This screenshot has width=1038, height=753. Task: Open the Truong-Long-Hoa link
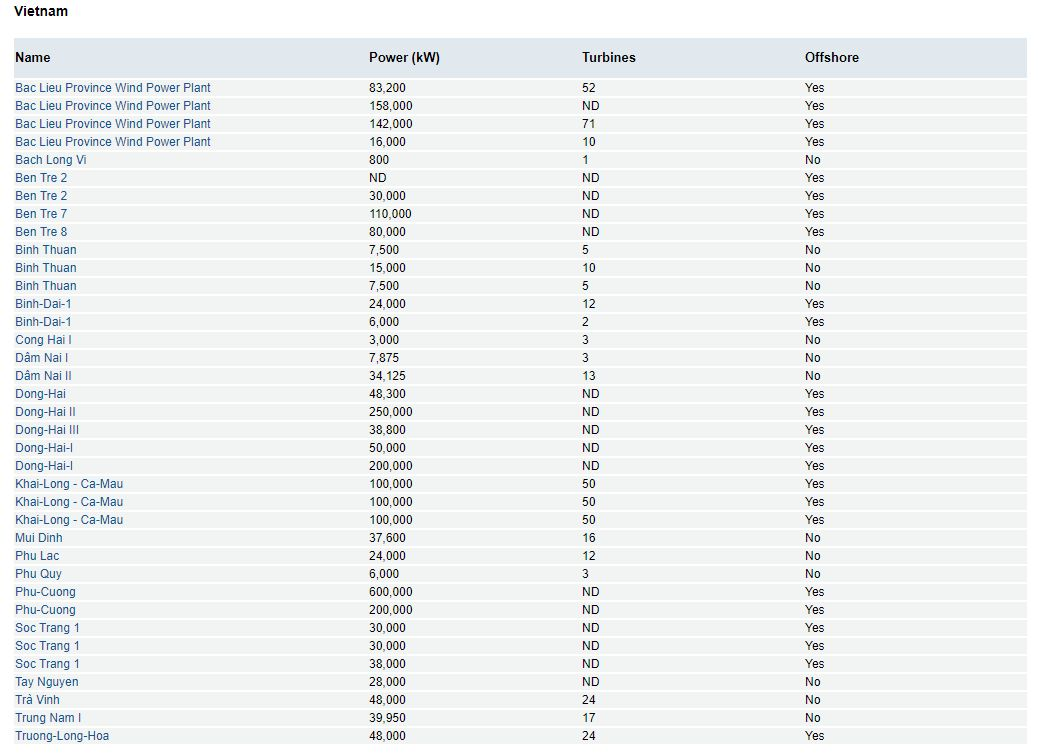tap(62, 735)
